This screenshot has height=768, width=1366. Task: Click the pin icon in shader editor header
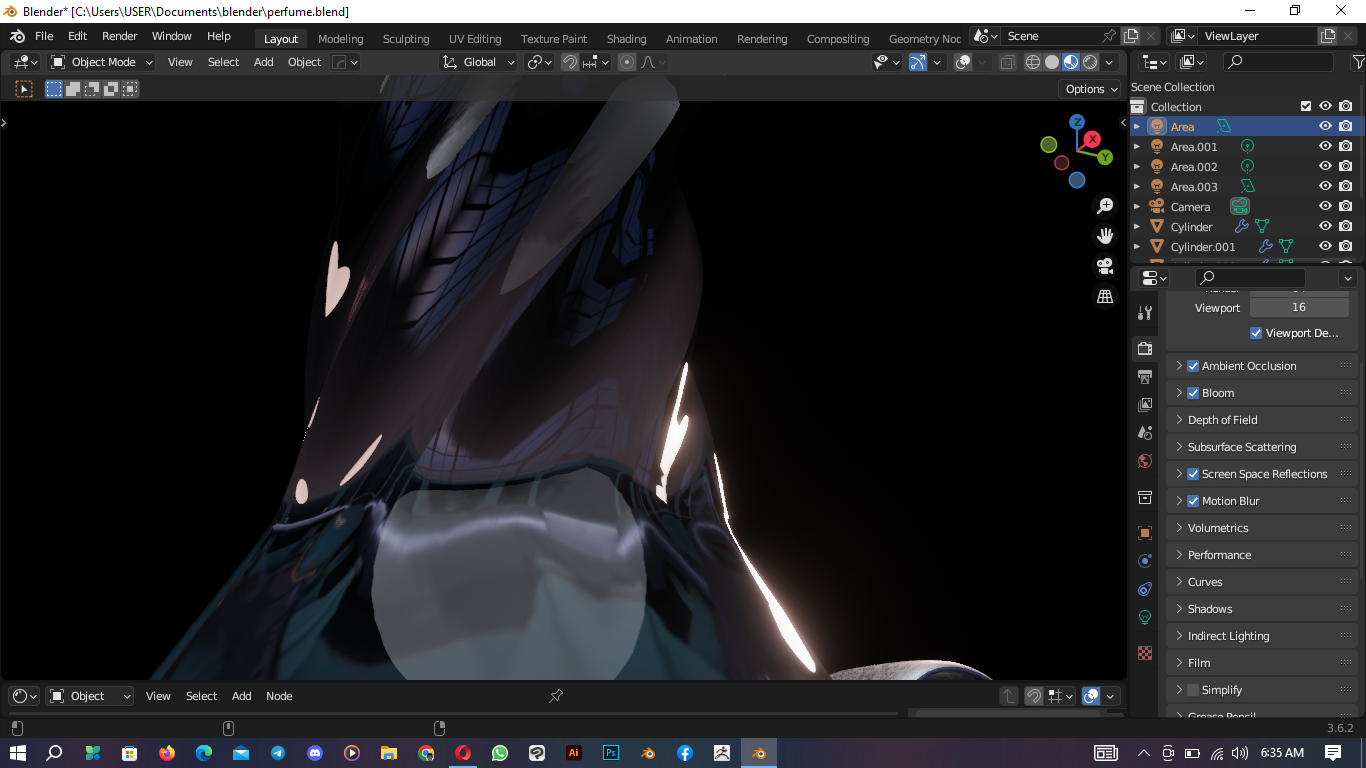pos(556,696)
